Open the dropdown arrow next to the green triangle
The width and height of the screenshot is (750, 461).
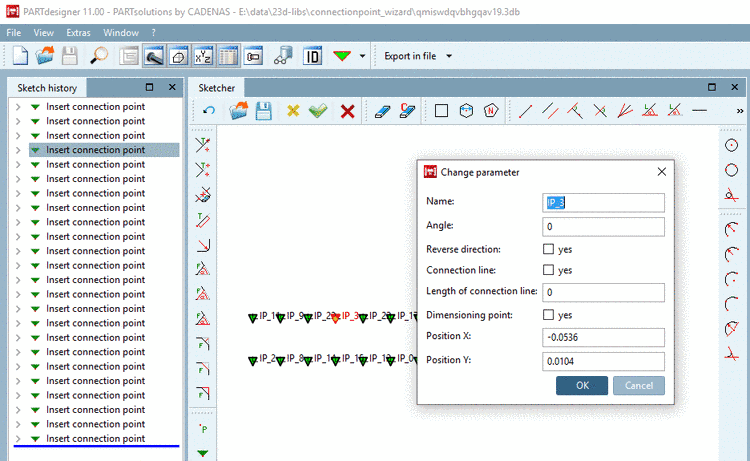362,56
